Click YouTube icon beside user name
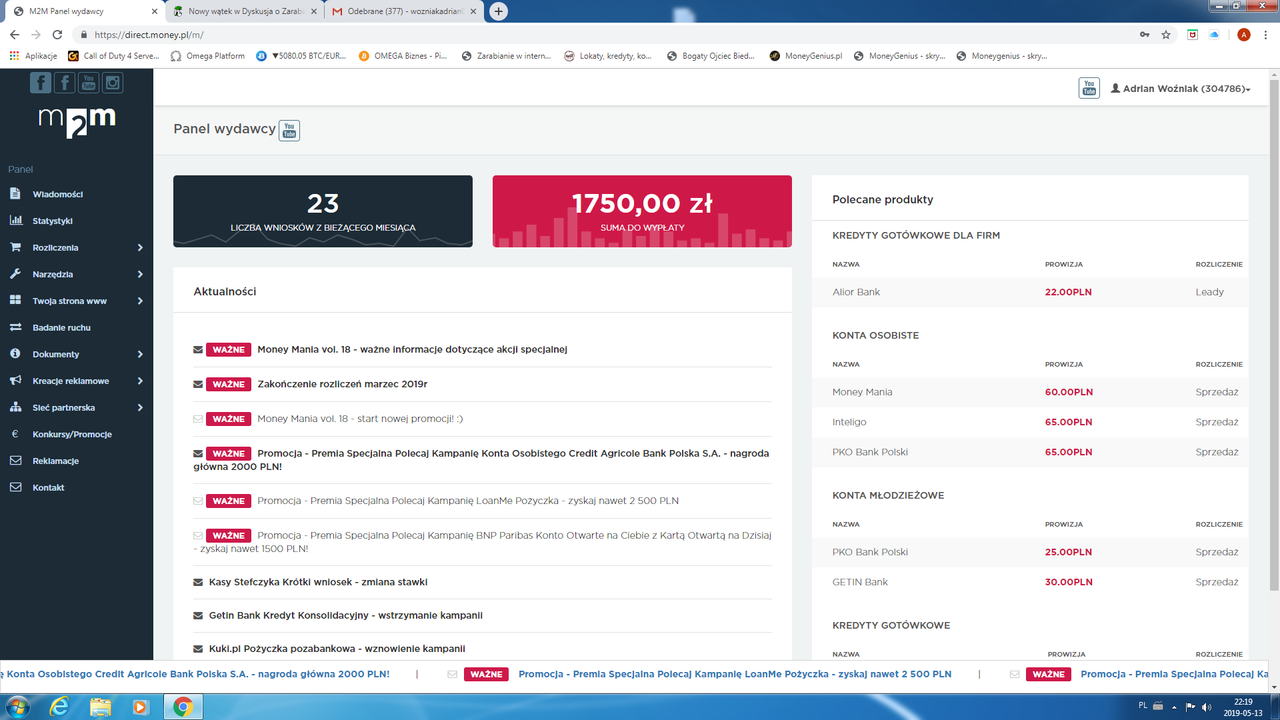 point(1089,88)
